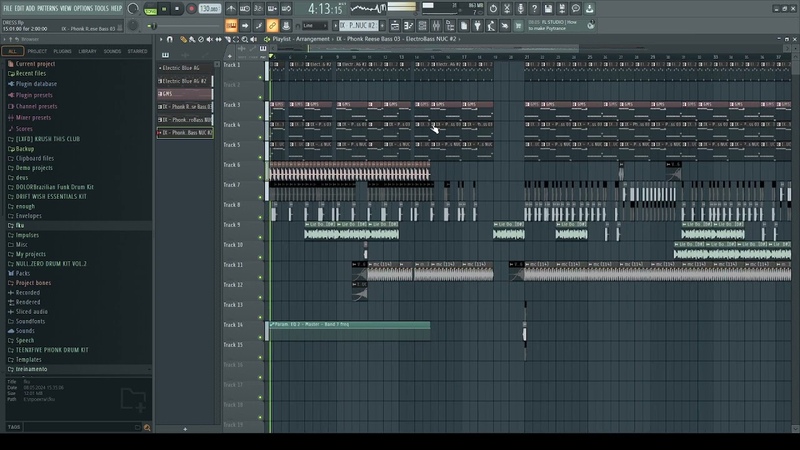Viewport: 800px width, 450px height.
Task: Select the Draw pencil tool in playlist
Action: point(183,39)
